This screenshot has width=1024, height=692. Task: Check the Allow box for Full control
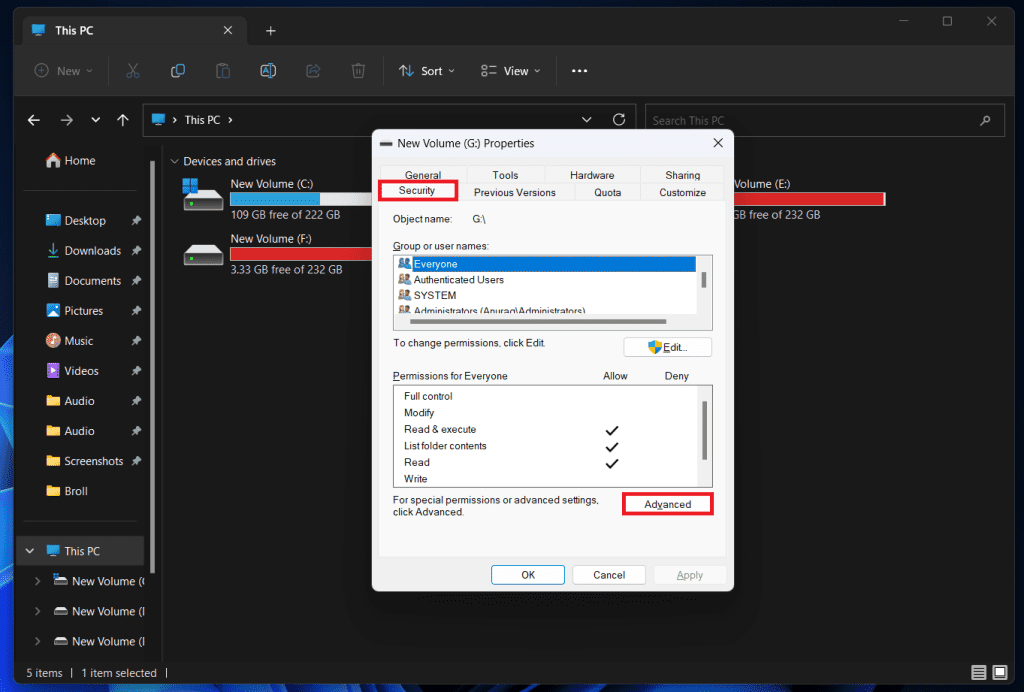[x=613, y=395]
